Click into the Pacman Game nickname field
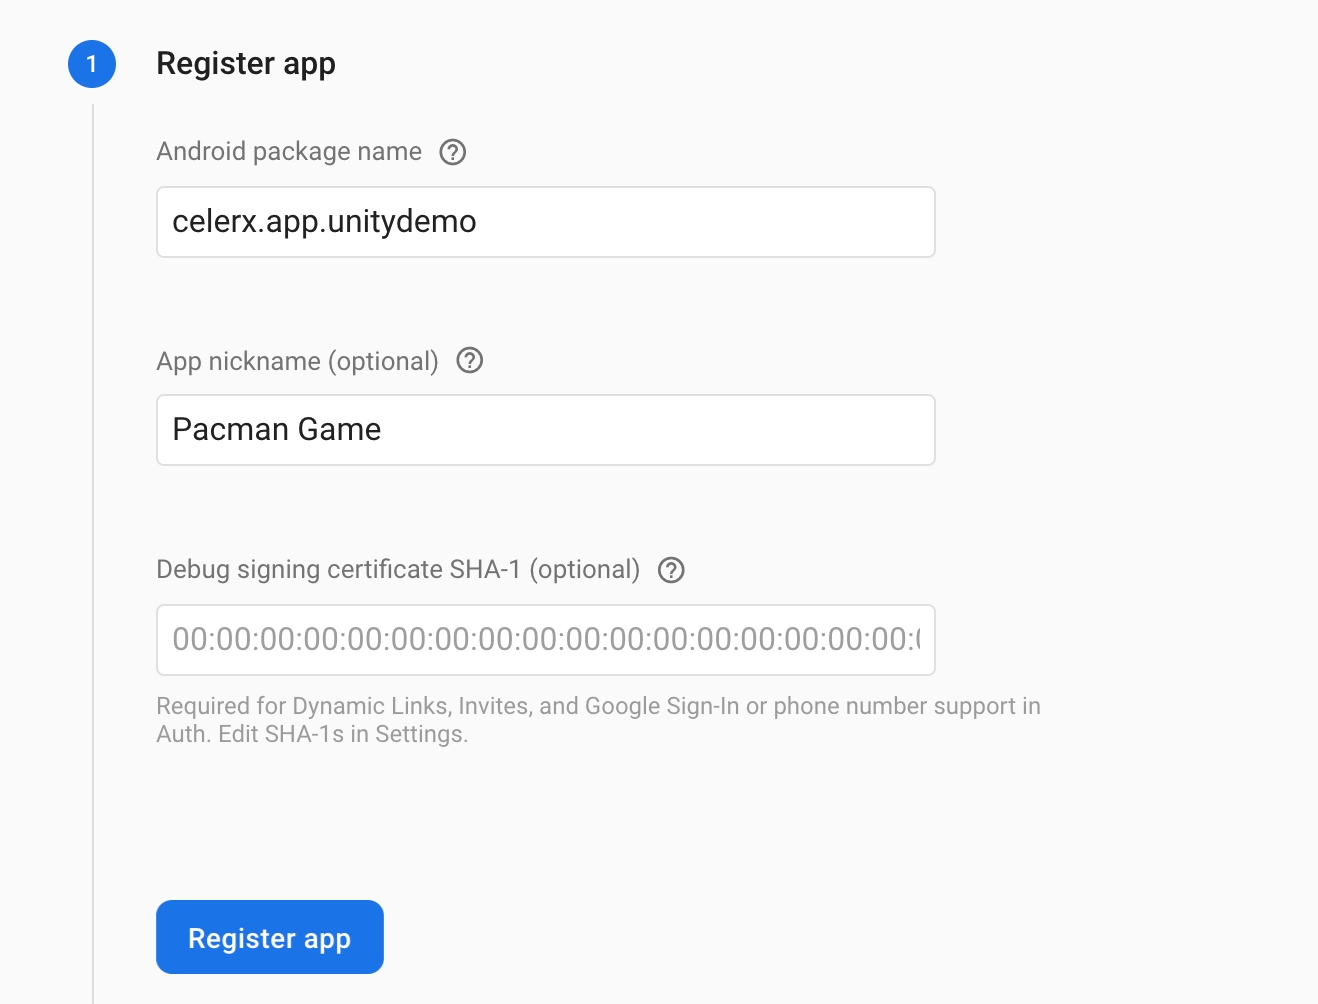The image size is (1318, 1004). pyautogui.click(x=546, y=430)
